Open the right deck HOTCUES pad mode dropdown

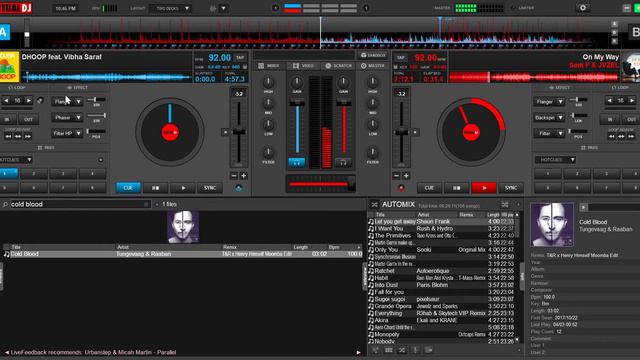[x=556, y=160]
